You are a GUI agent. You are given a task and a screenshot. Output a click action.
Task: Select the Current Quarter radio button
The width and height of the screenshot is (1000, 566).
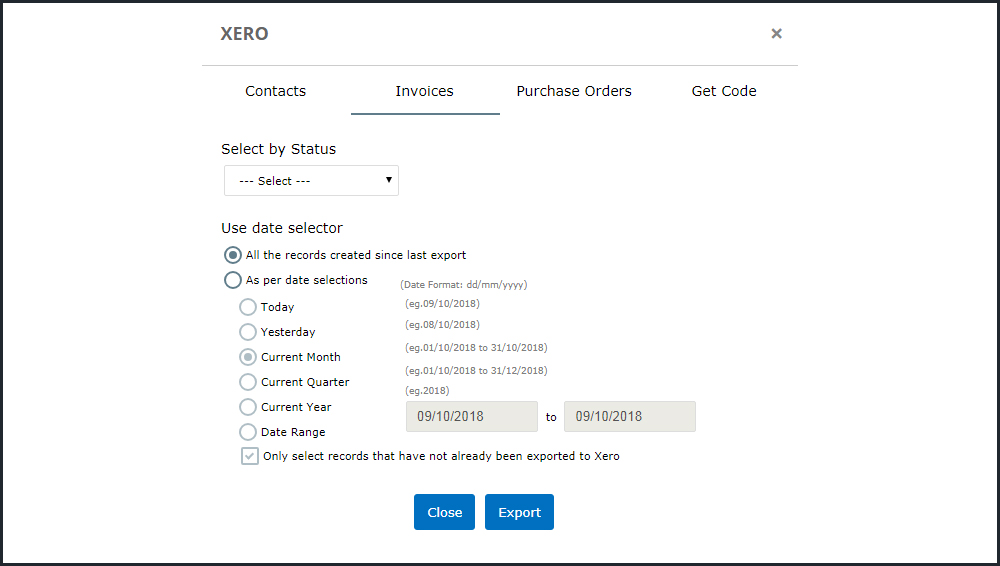pyautogui.click(x=247, y=382)
